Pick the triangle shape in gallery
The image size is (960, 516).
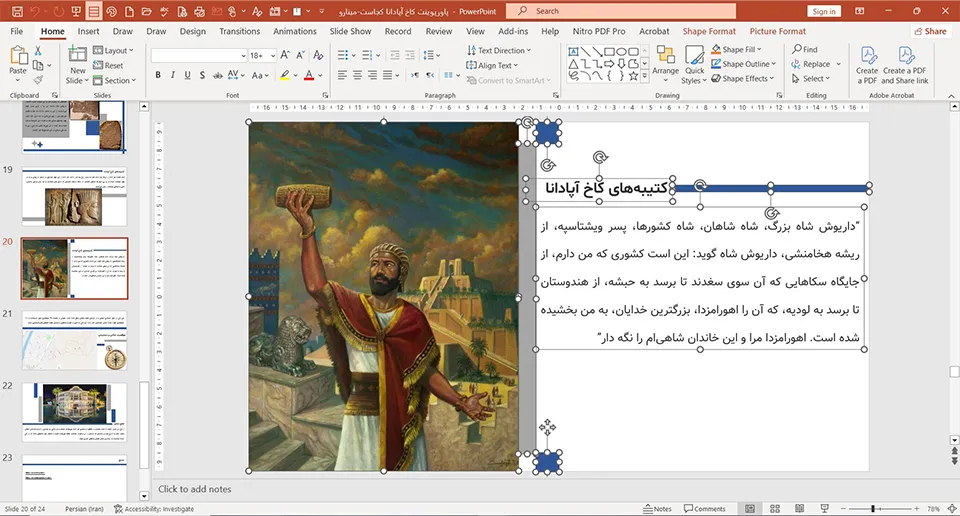573,64
